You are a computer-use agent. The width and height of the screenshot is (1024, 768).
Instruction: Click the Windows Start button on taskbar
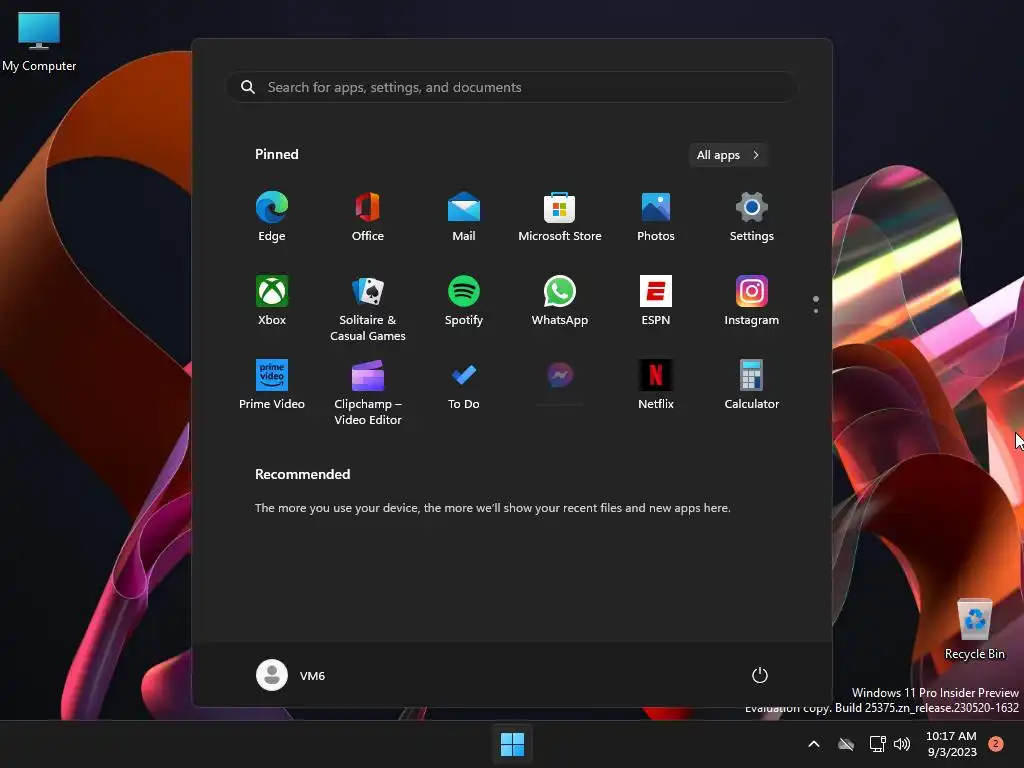point(512,744)
